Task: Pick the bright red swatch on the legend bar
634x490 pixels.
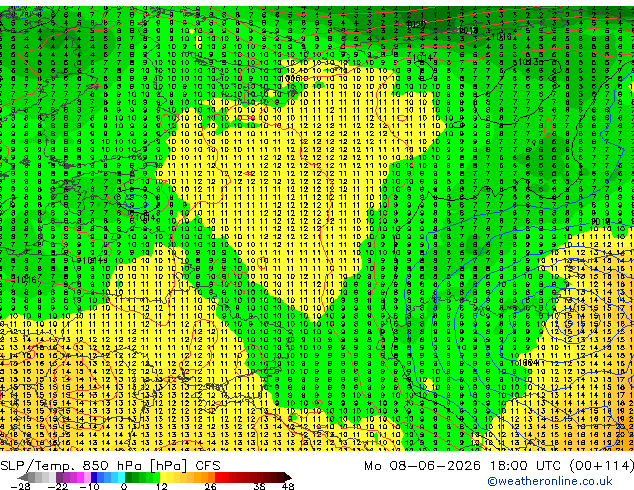Action: (218, 477)
